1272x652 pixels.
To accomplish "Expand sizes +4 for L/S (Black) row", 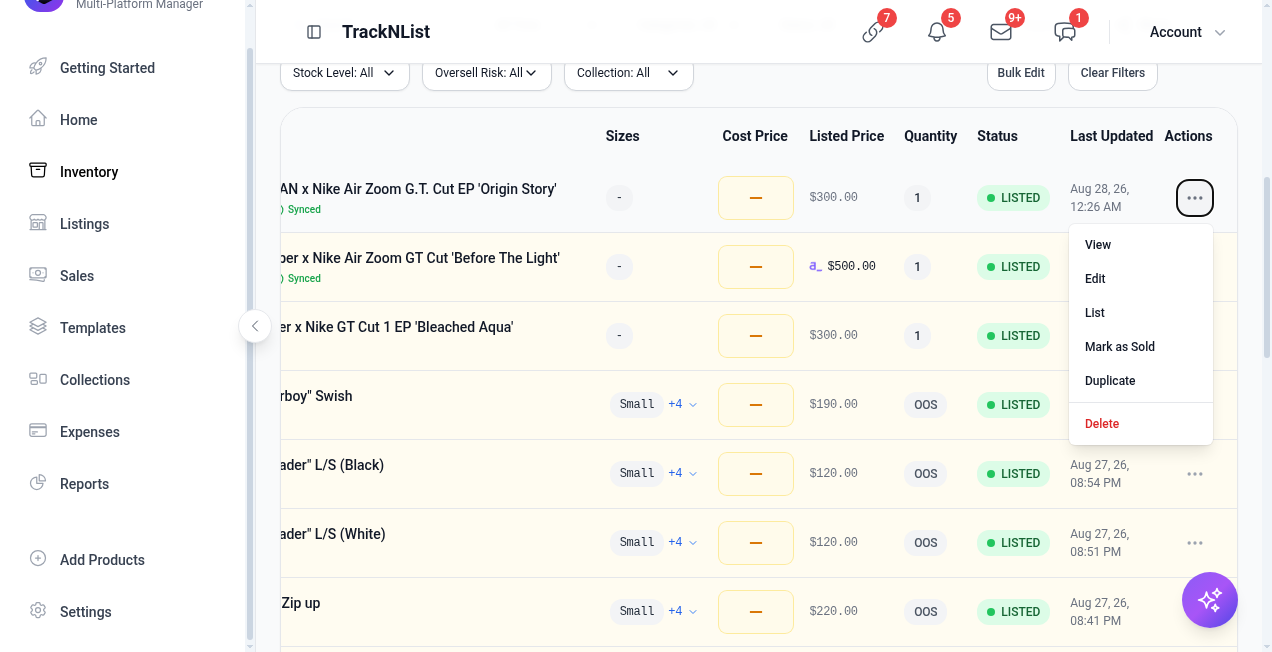I will click(x=683, y=473).
